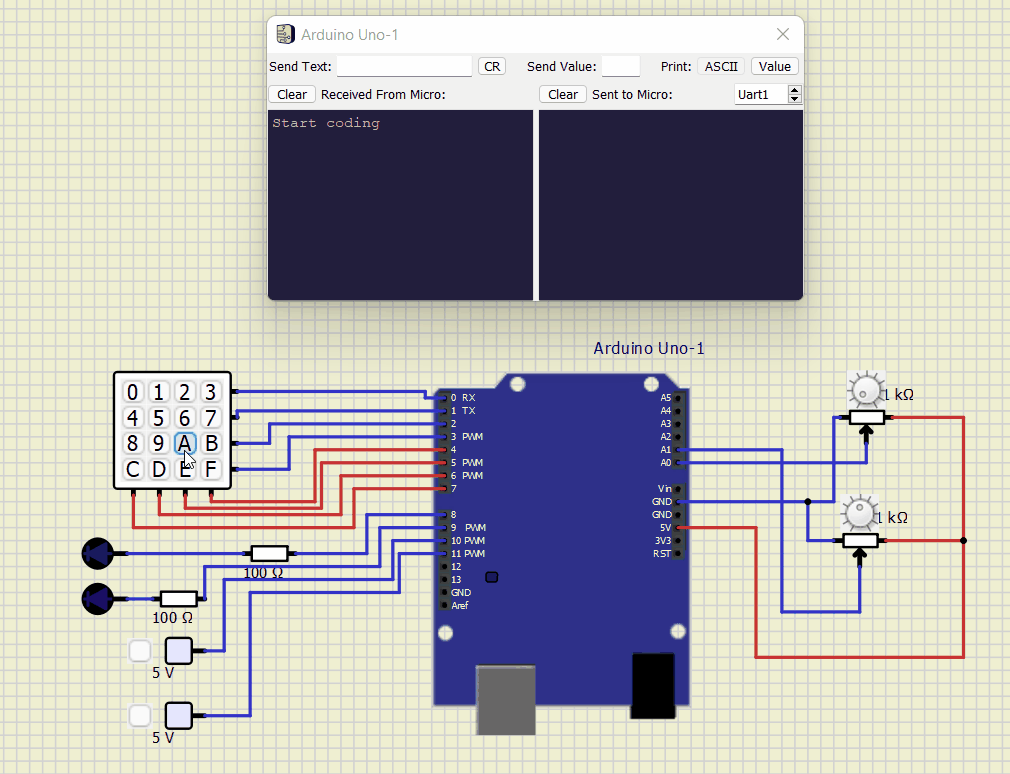
Task: Click the Aref pin on Arduino
Action: [444, 605]
